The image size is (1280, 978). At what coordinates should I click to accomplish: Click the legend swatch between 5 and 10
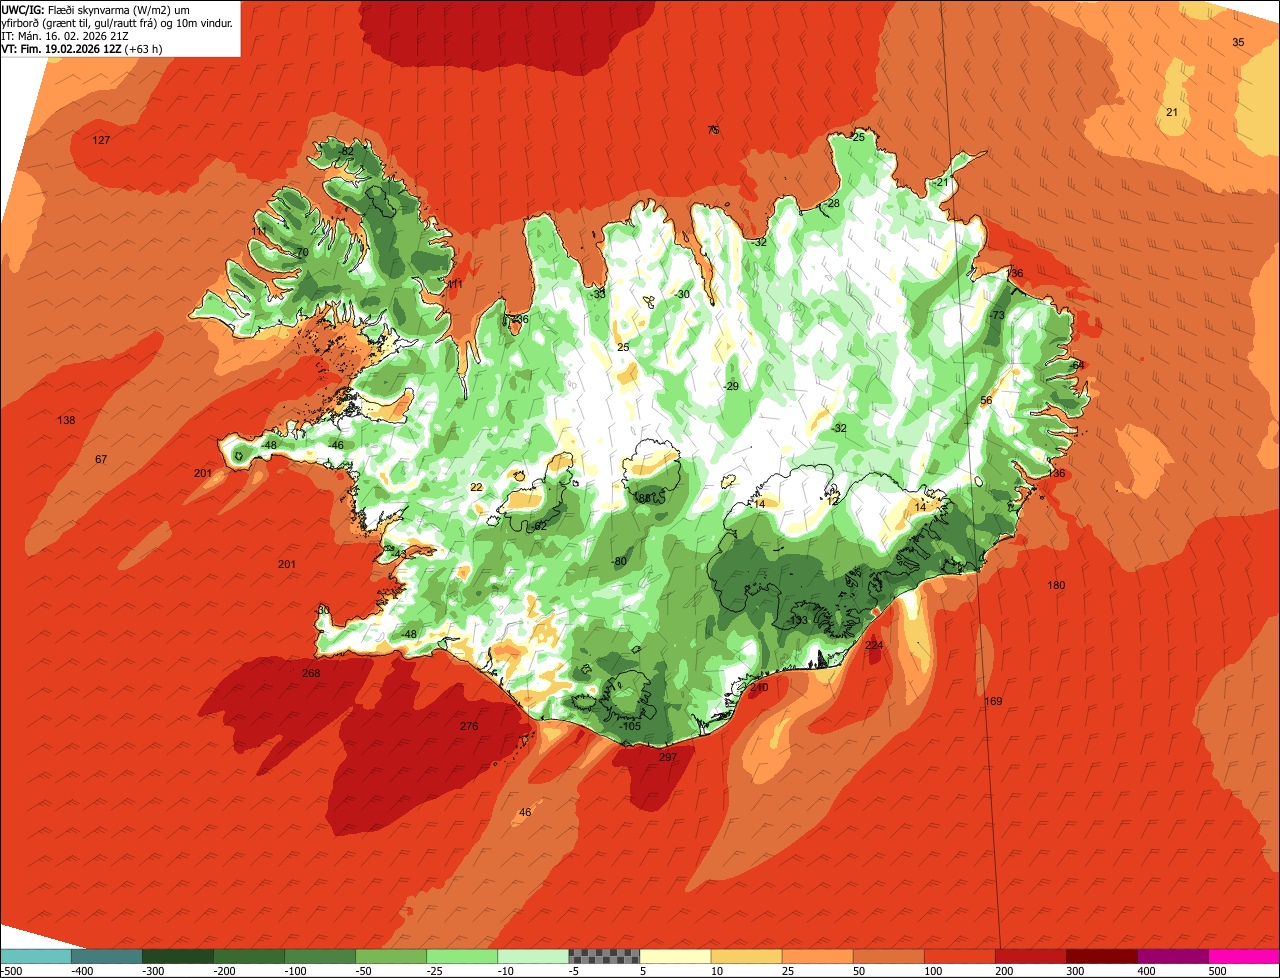coord(675,956)
